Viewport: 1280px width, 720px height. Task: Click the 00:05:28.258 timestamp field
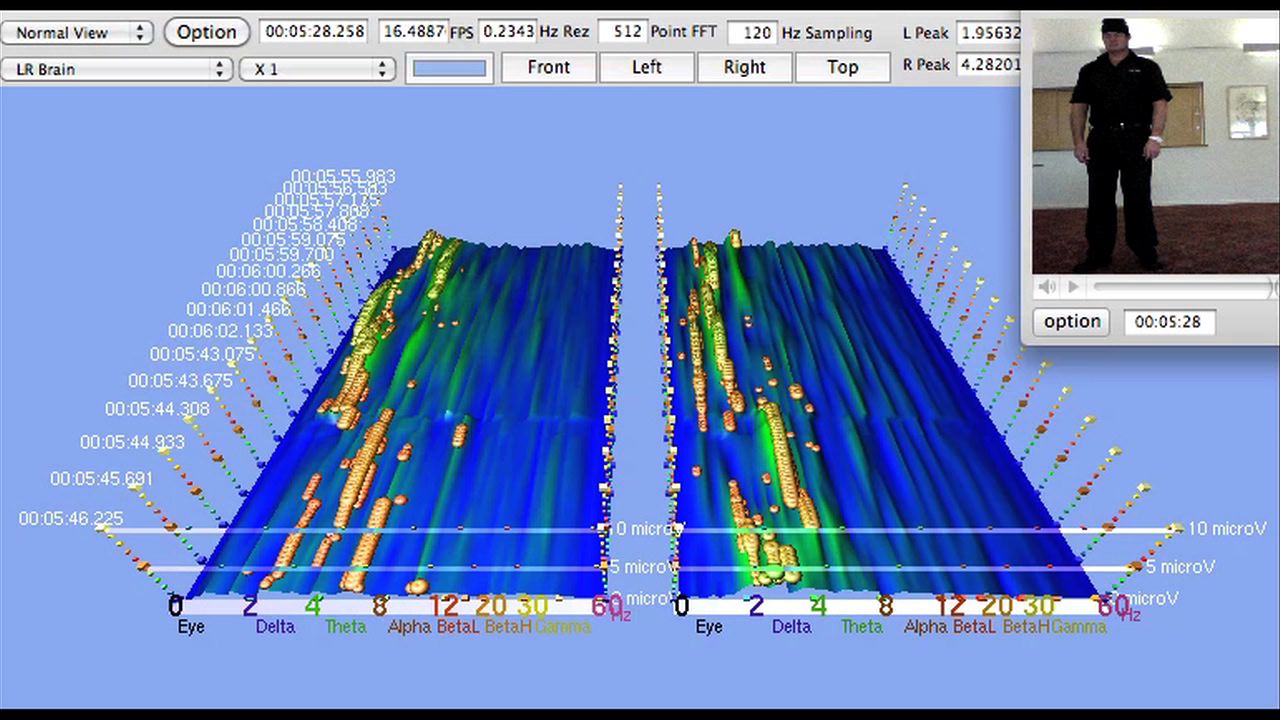315,32
